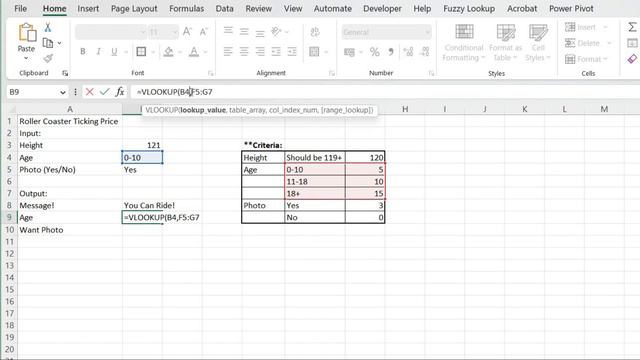The image size is (640, 360).
Task: Open the Clipboard dialog launcher
Action: 65,73
